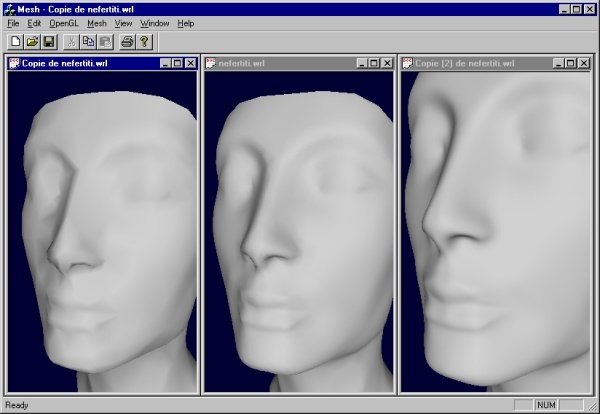This screenshot has height=414, width=600.
Task: Open a file with the Open folder icon
Action: click(33, 42)
